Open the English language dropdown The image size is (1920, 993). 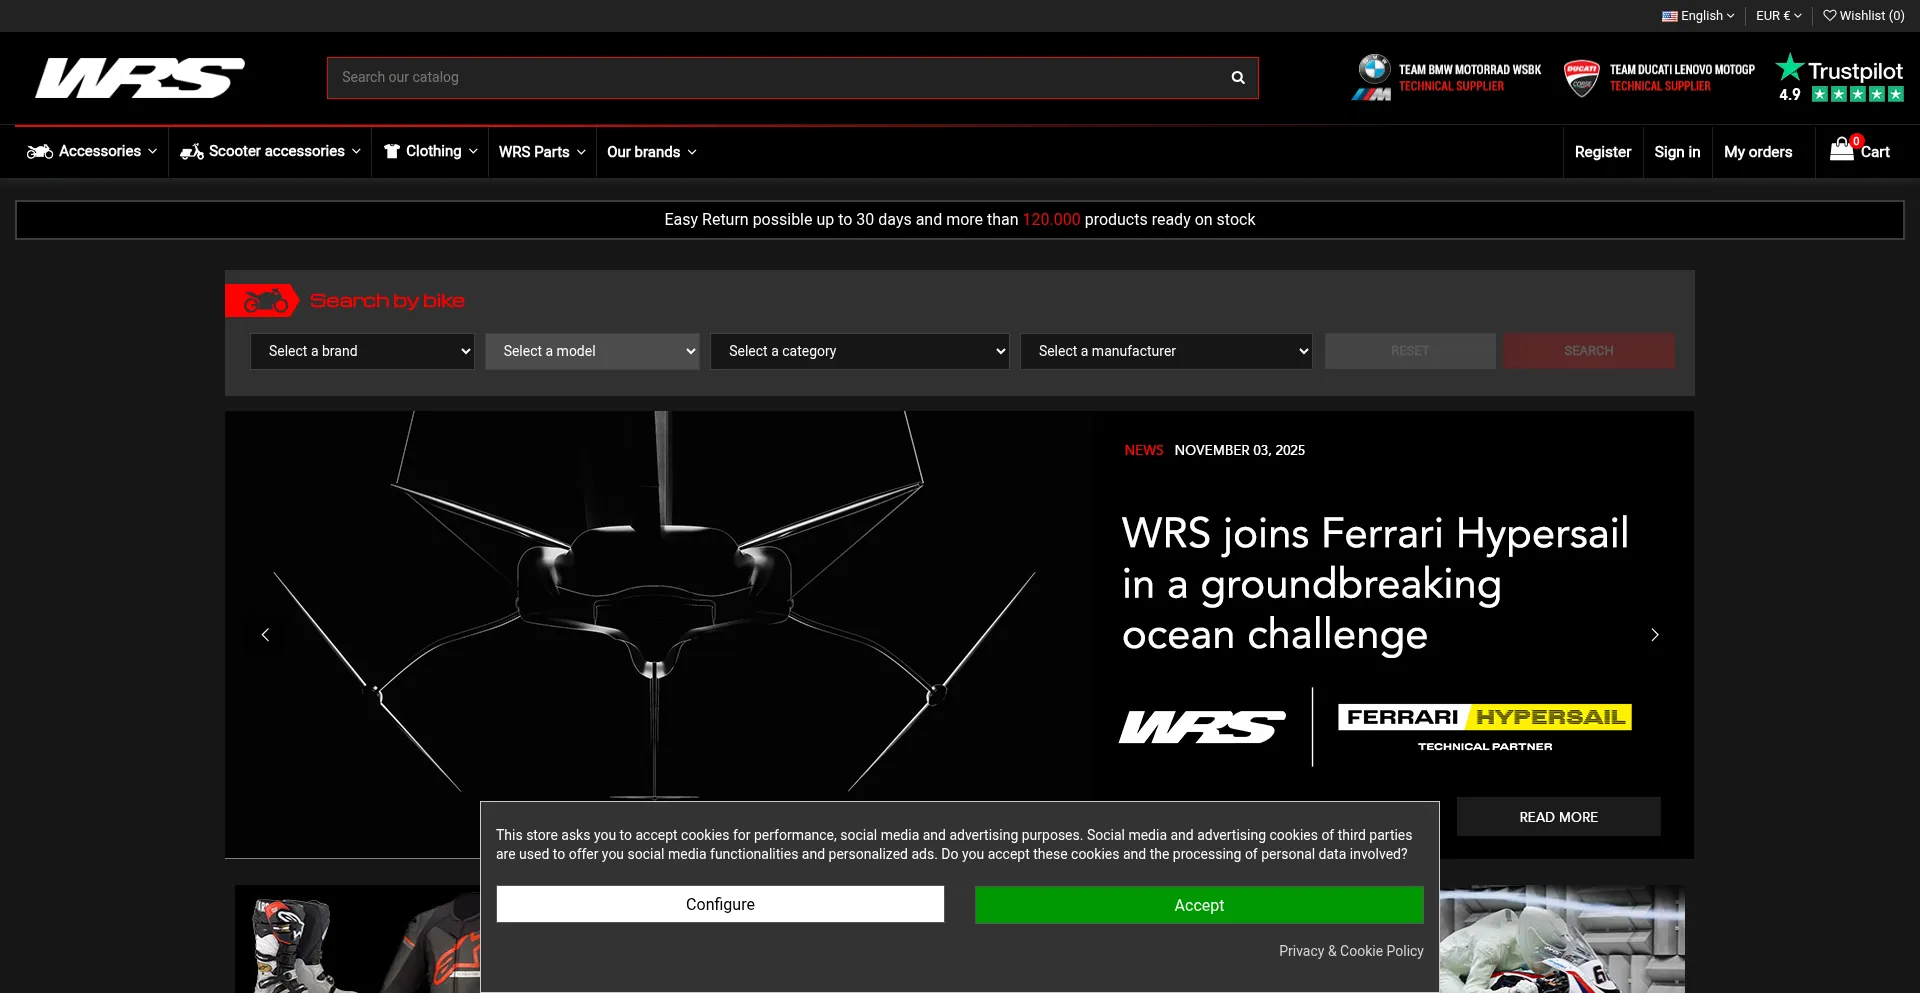[1698, 16]
